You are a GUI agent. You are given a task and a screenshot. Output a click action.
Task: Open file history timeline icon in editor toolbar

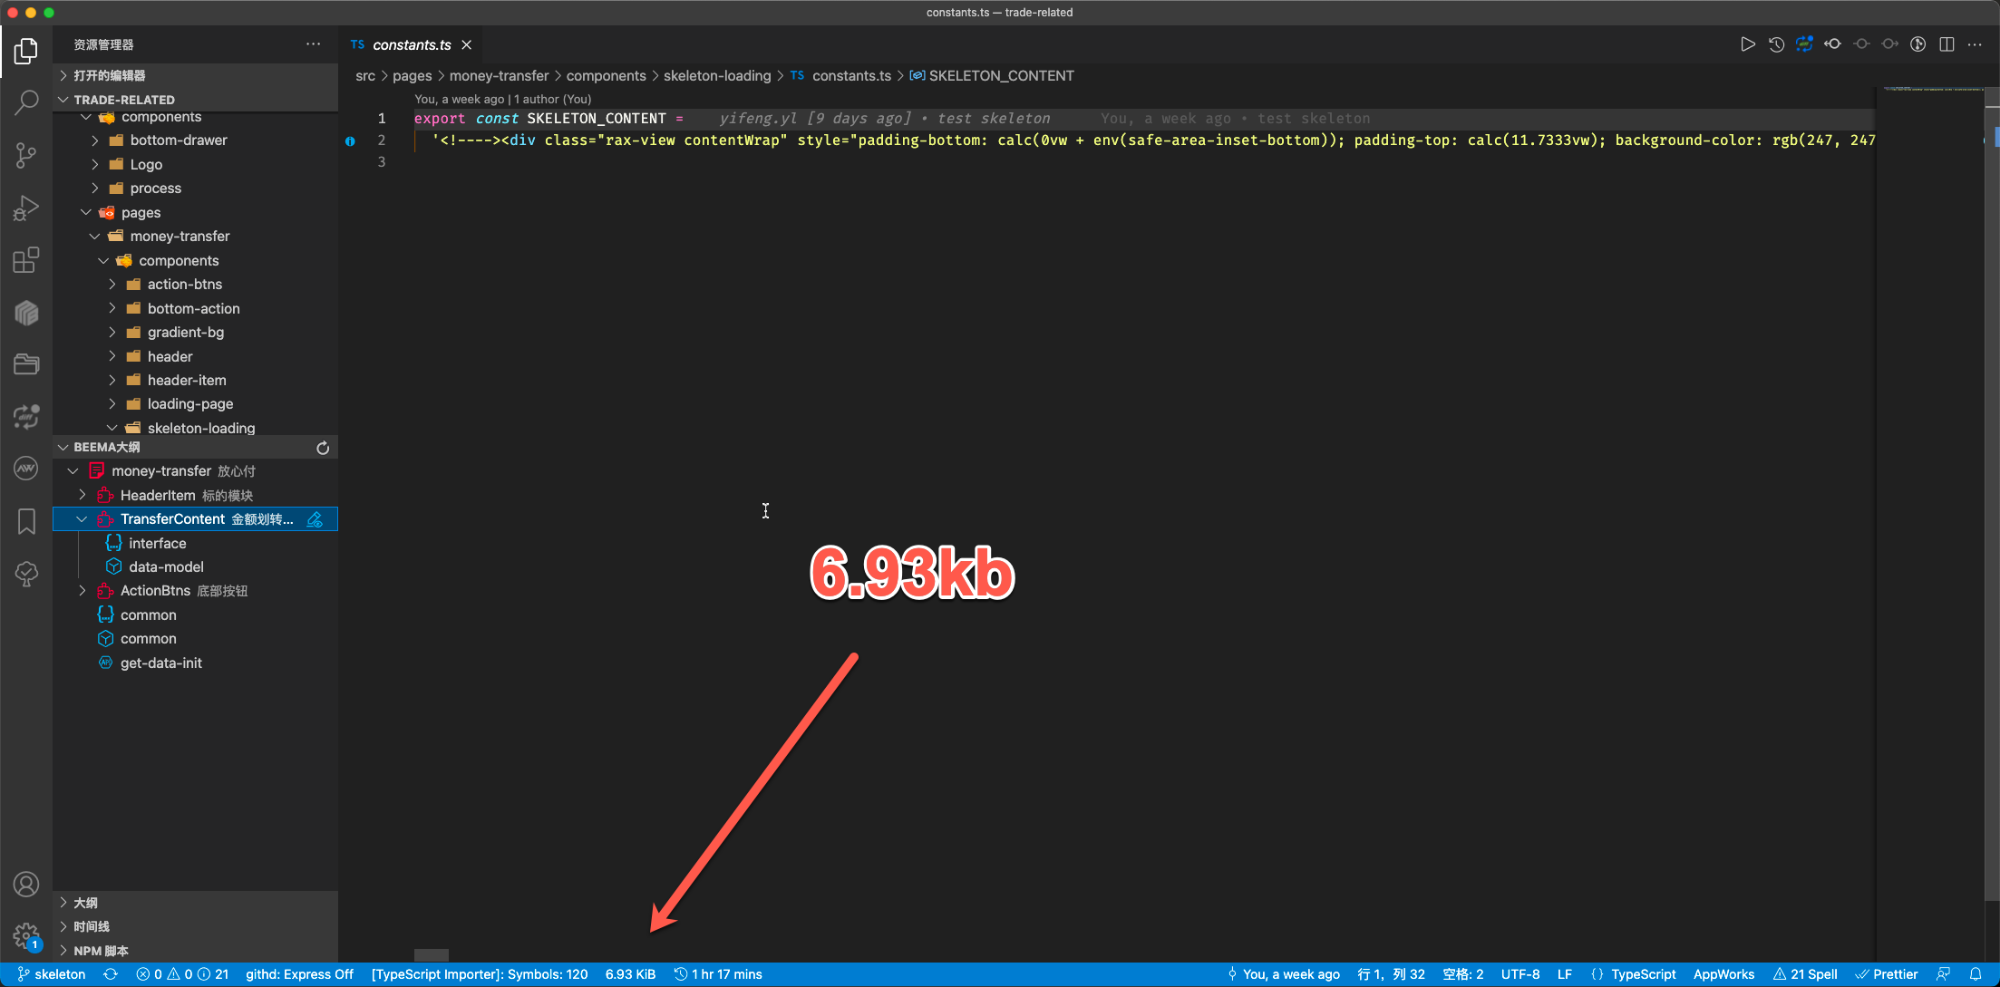[x=1776, y=44]
